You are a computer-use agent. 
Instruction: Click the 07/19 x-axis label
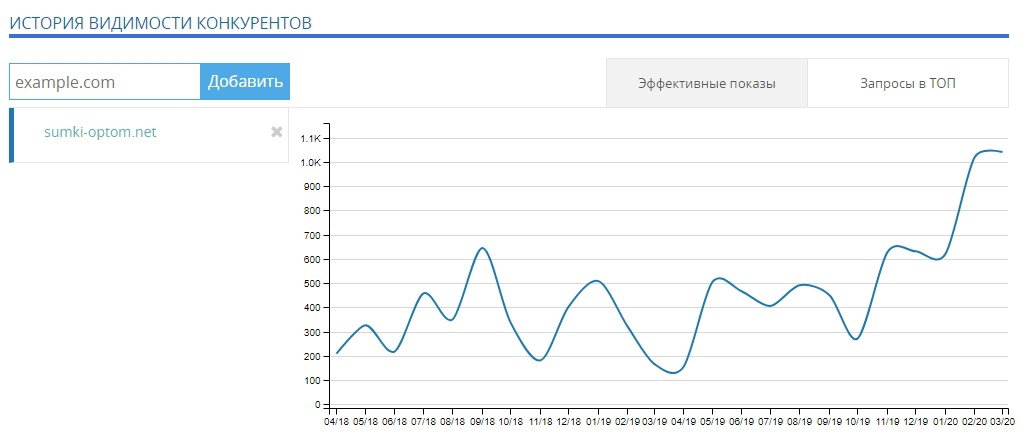(x=770, y=423)
